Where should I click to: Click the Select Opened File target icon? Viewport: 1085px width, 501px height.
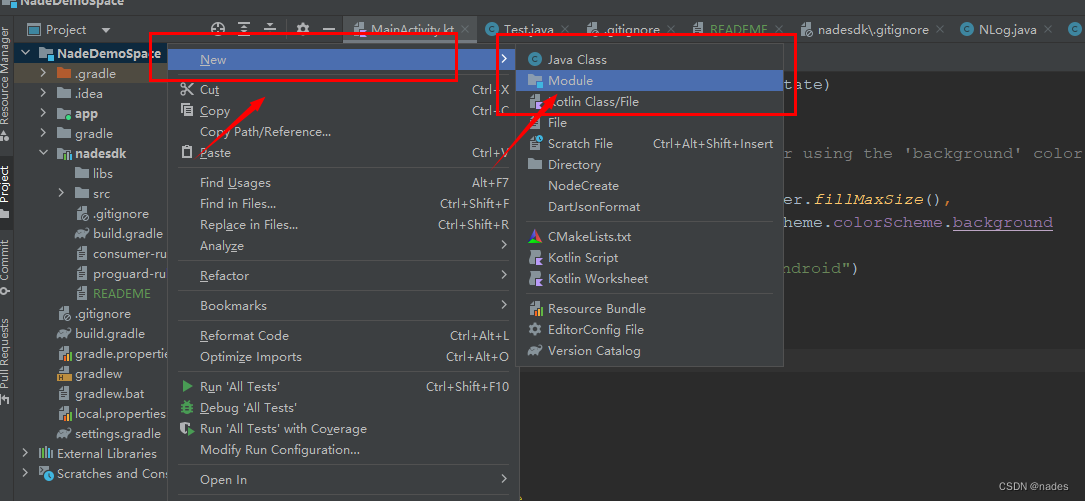coord(219,29)
